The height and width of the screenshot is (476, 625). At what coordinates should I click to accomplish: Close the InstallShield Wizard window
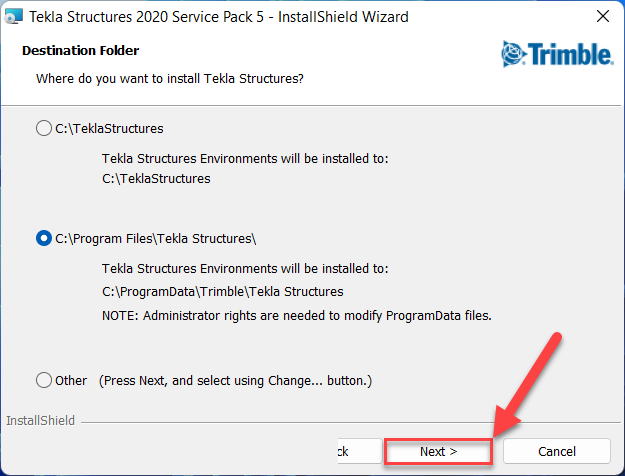pyautogui.click(x=603, y=17)
